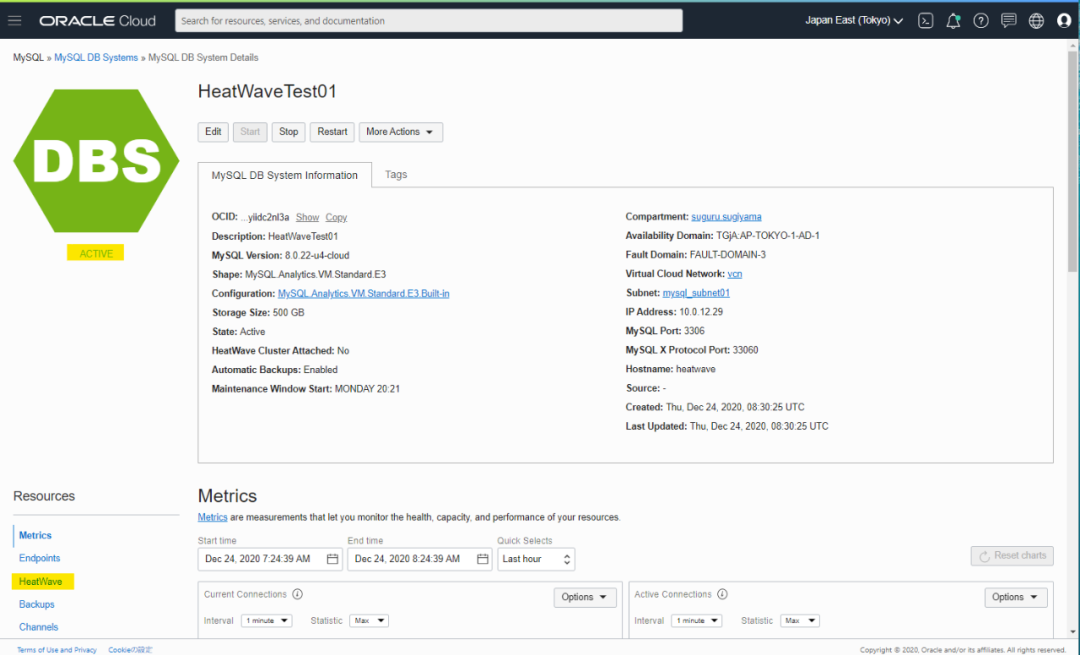Screen dimensions: 1080x655
Task: Click the Maintenance Window MONDAY 20:21 value
Action: (x=367, y=388)
